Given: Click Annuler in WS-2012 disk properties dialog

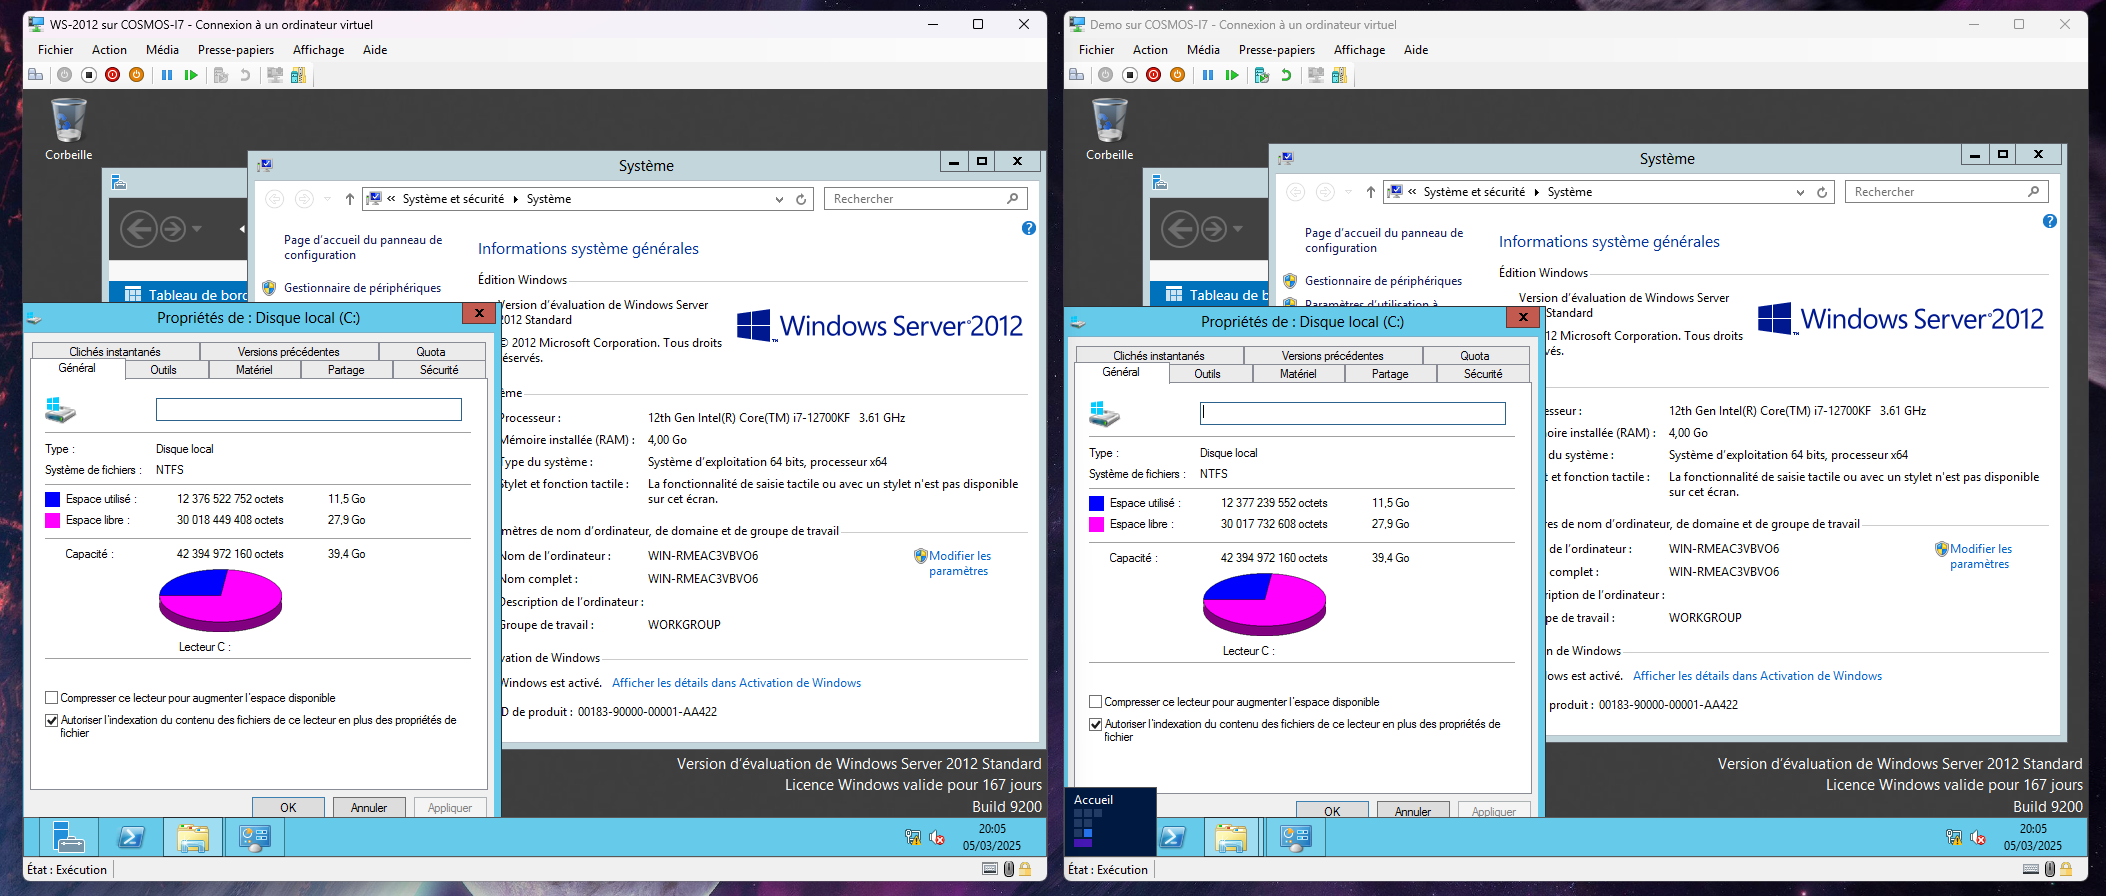Looking at the screenshot, I should [368, 807].
